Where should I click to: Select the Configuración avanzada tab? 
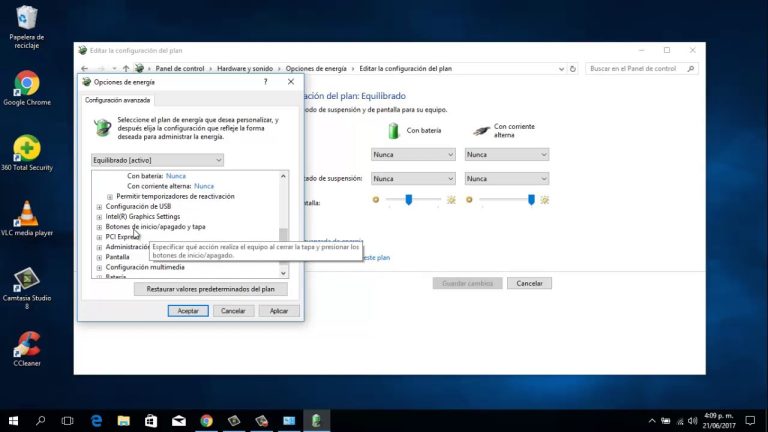[x=118, y=100]
